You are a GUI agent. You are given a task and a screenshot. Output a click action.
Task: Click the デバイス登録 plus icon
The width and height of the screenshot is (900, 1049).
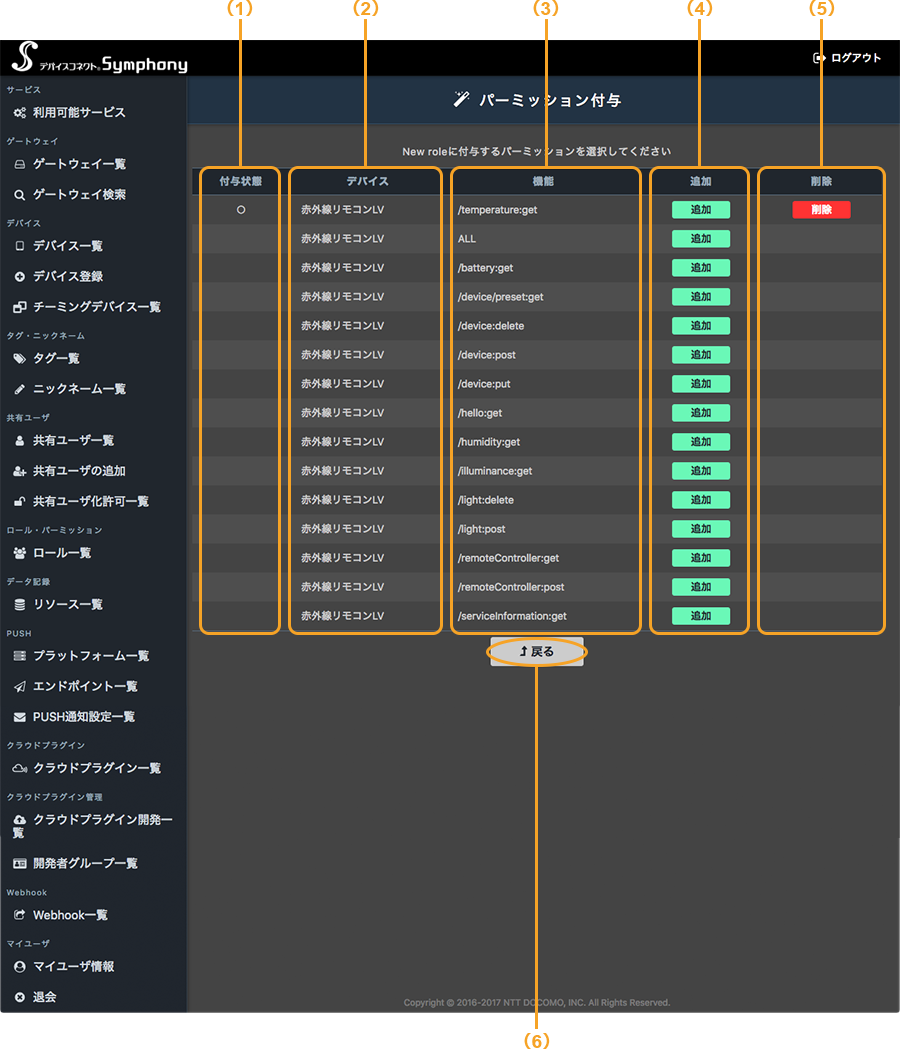(x=20, y=276)
